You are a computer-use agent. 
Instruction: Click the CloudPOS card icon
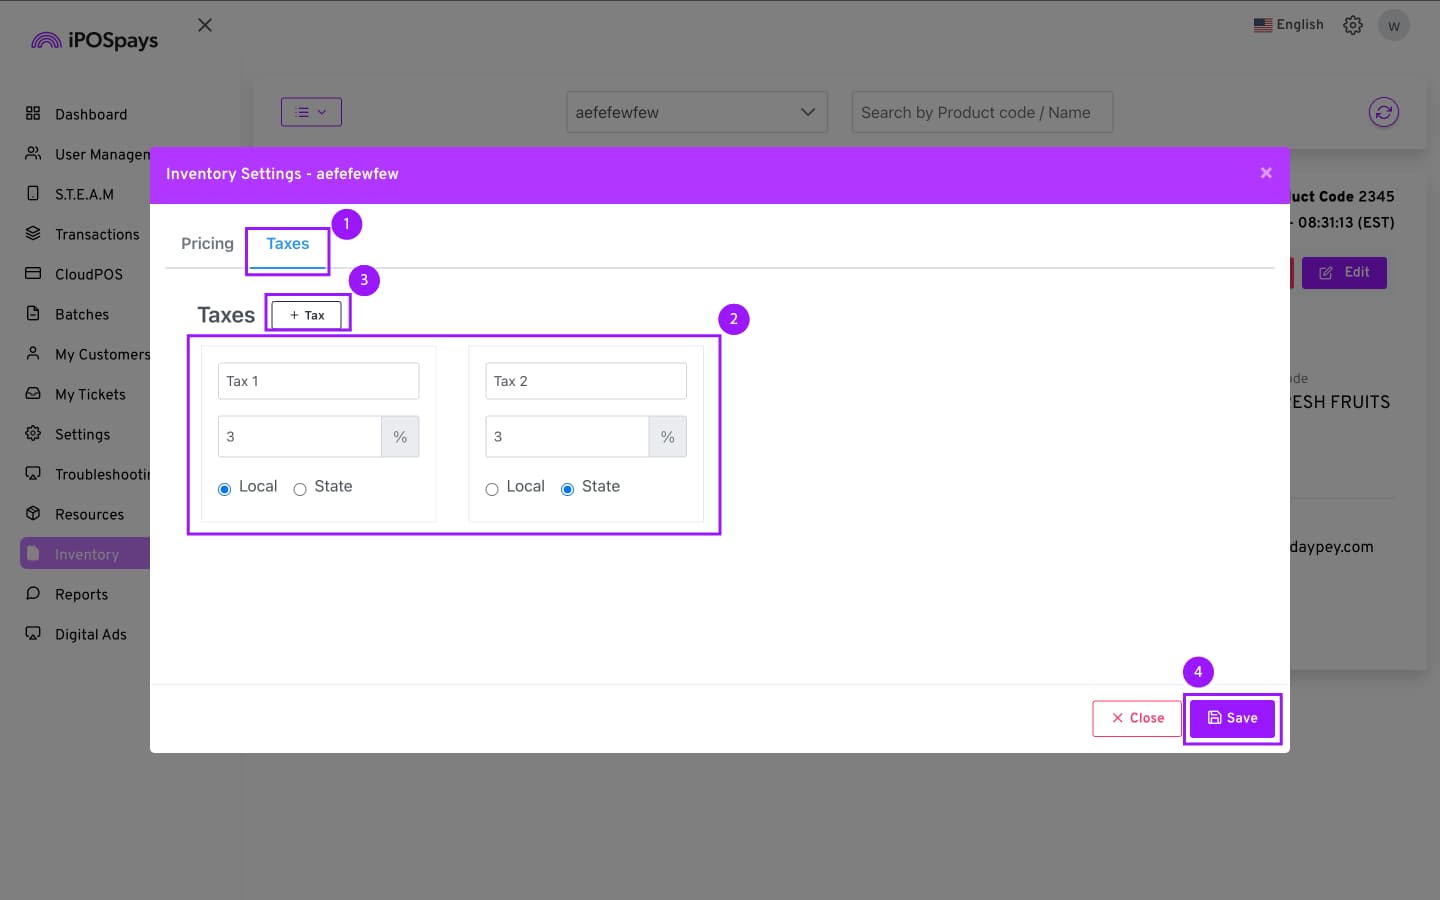point(33,274)
